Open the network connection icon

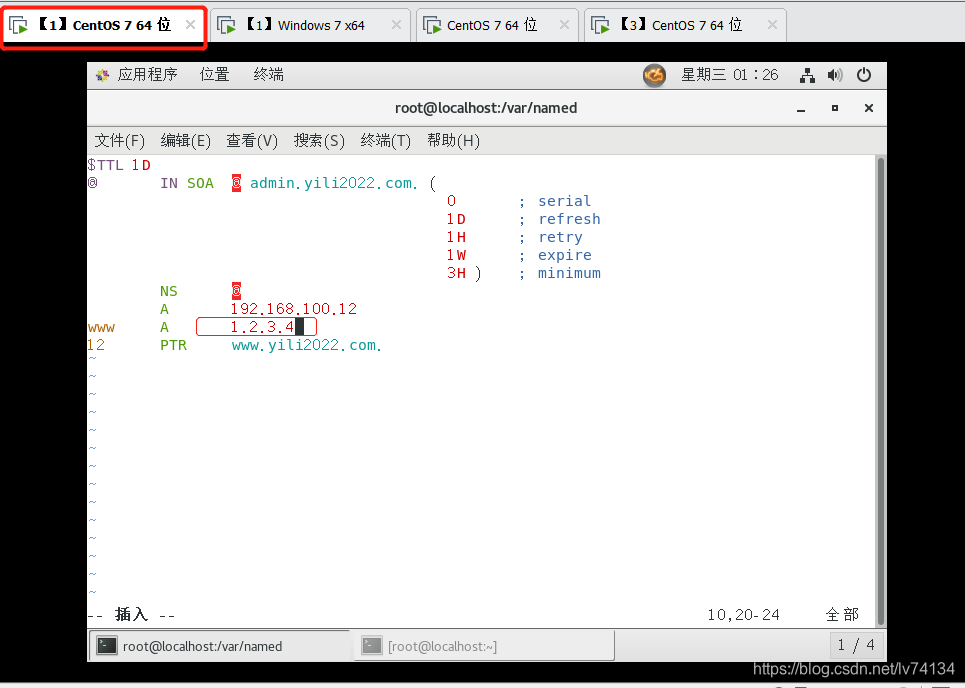coord(807,76)
